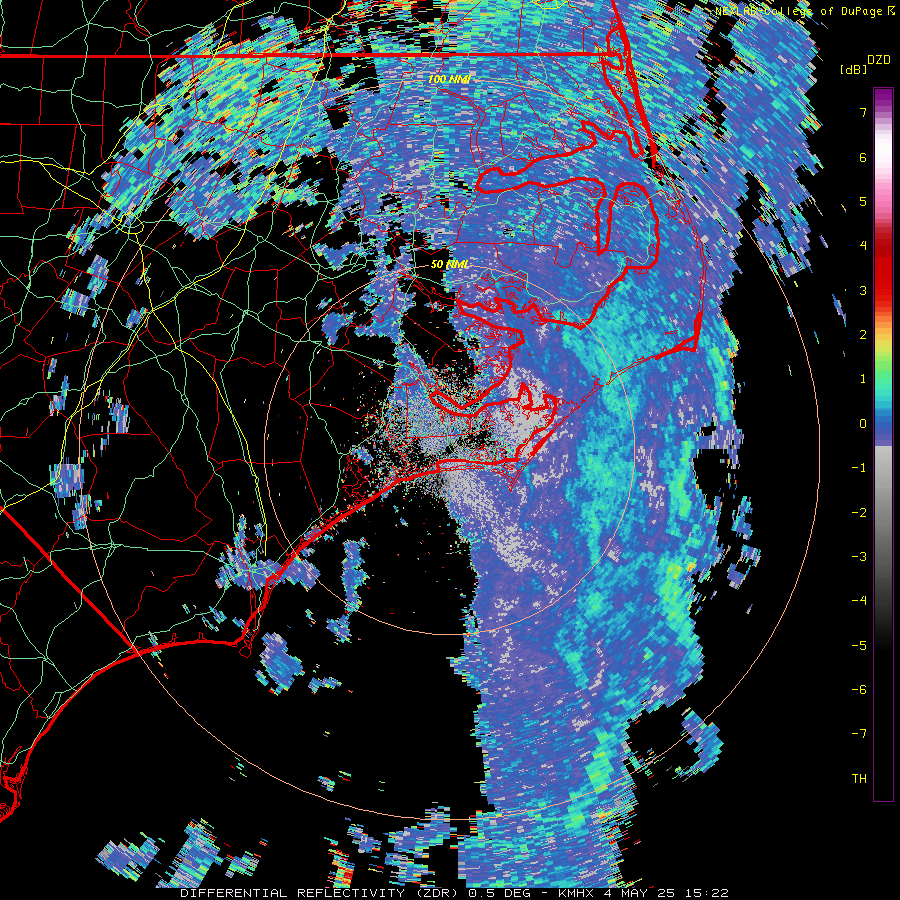Viewport: 900px width, 900px height.
Task: Click the "-7" value on the color scale
Action: point(859,734)
